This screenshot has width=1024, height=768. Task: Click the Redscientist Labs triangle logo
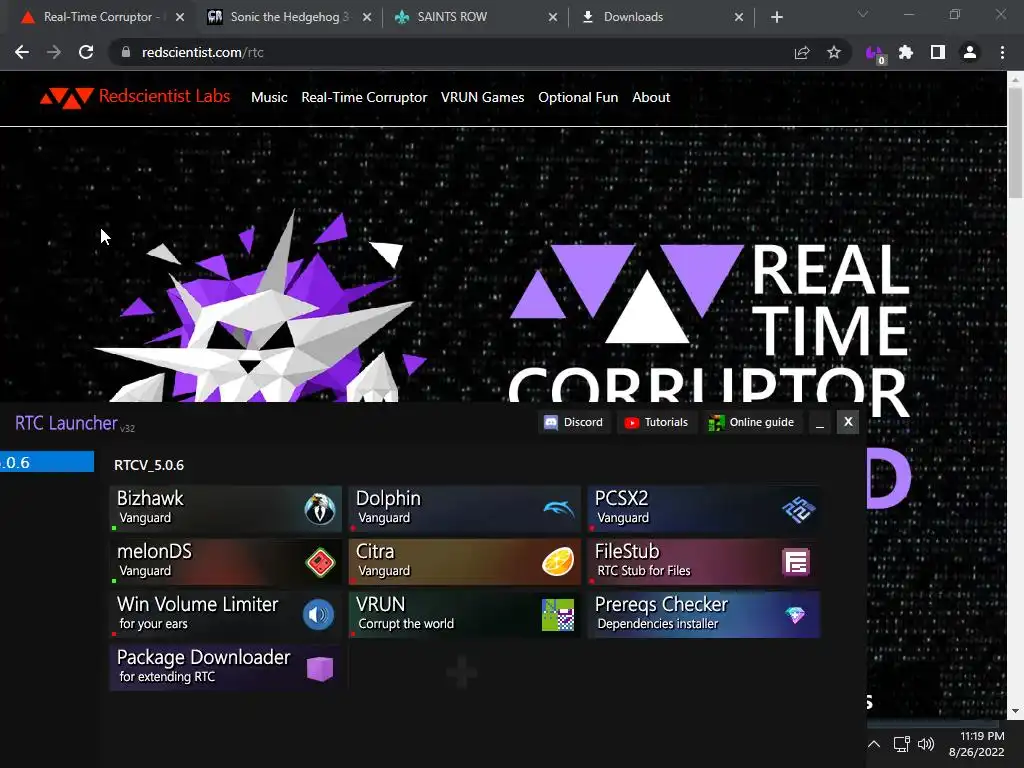pyautogui.click(x=67, y=98)
